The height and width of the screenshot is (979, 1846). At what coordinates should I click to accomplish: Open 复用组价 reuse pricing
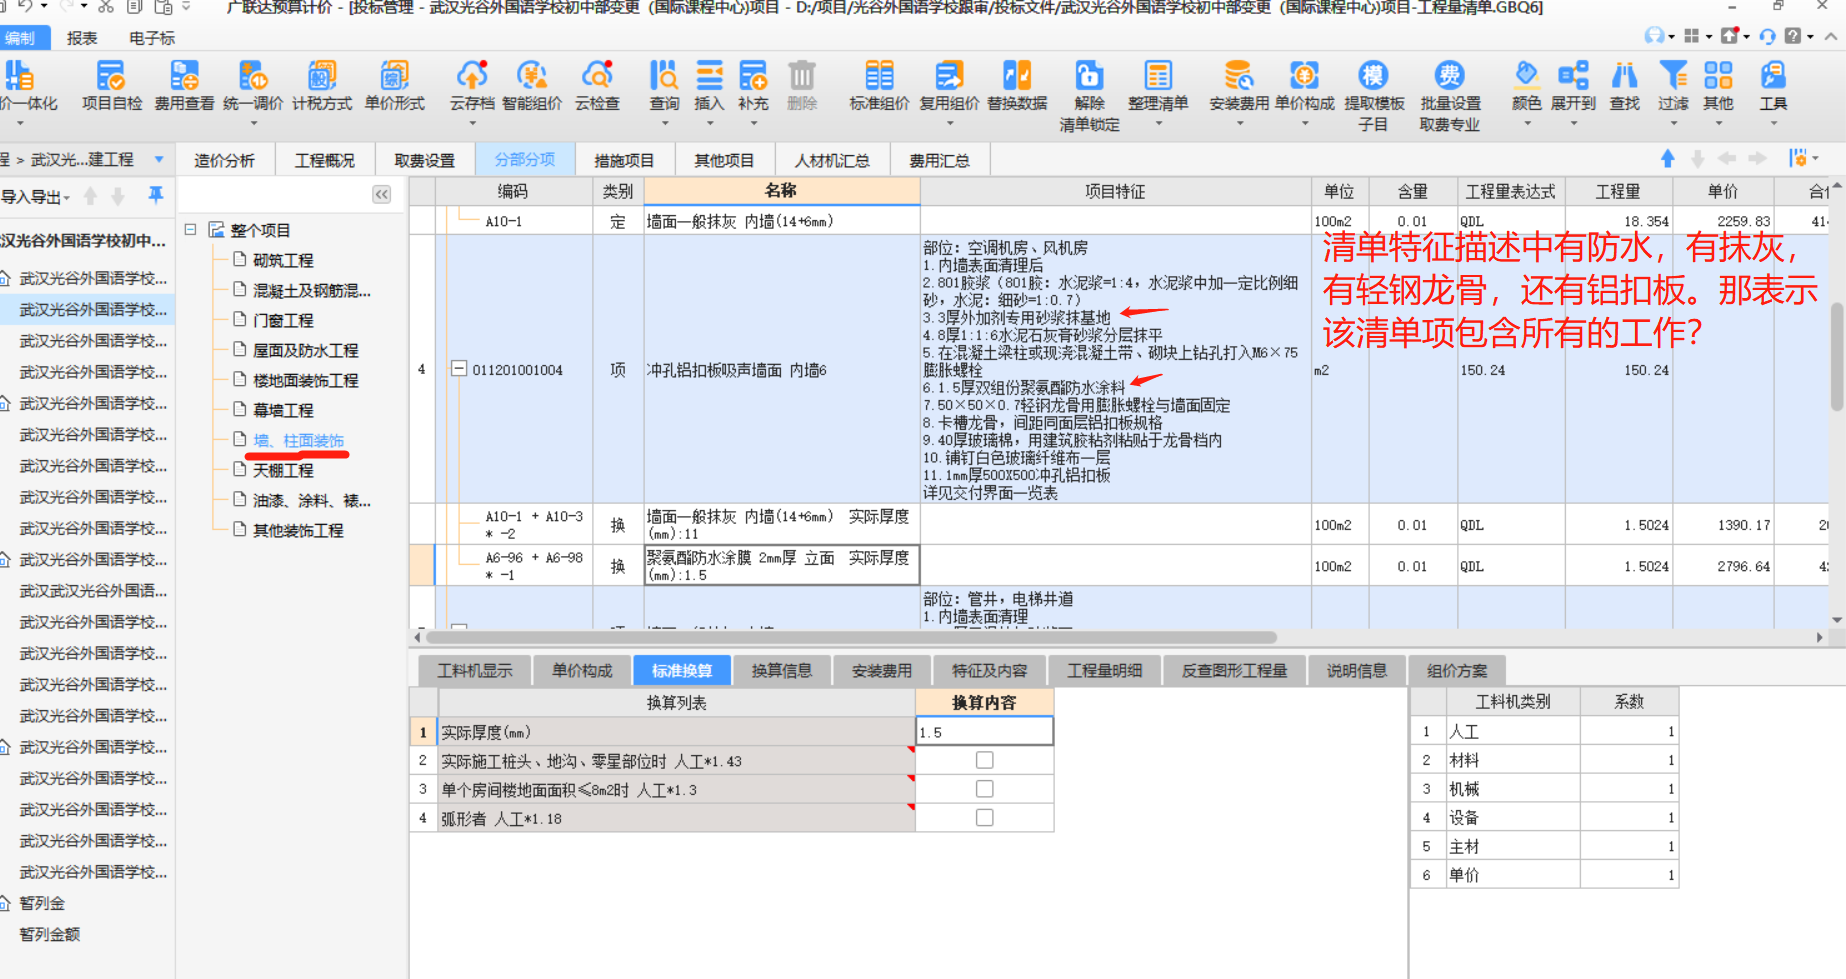click(x=949, y=85)
